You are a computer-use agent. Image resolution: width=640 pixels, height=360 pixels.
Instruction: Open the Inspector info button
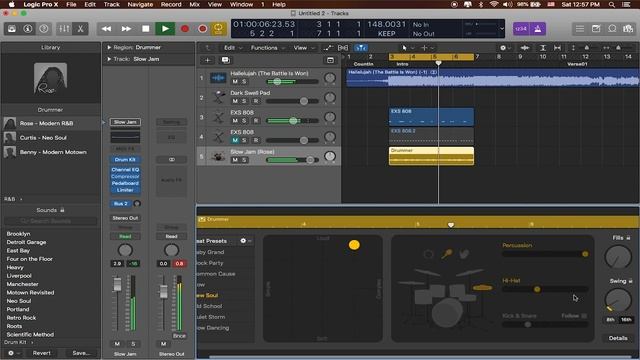(x=28, y=29)
